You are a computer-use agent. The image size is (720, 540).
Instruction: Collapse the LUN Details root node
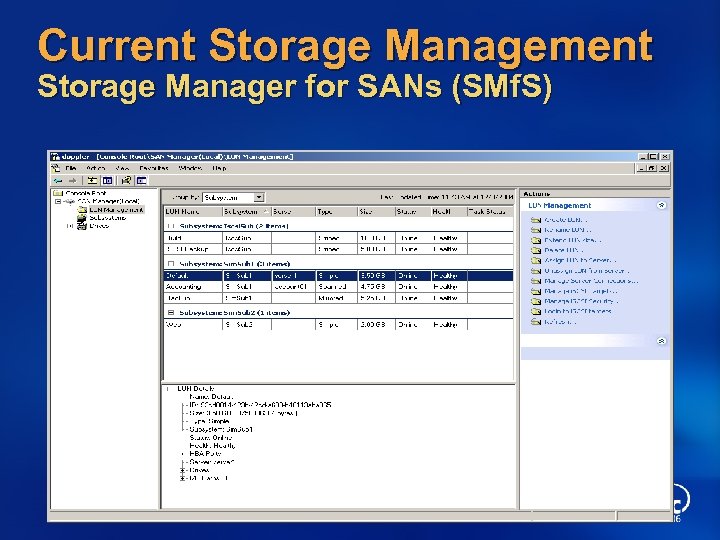click(168, 388)
